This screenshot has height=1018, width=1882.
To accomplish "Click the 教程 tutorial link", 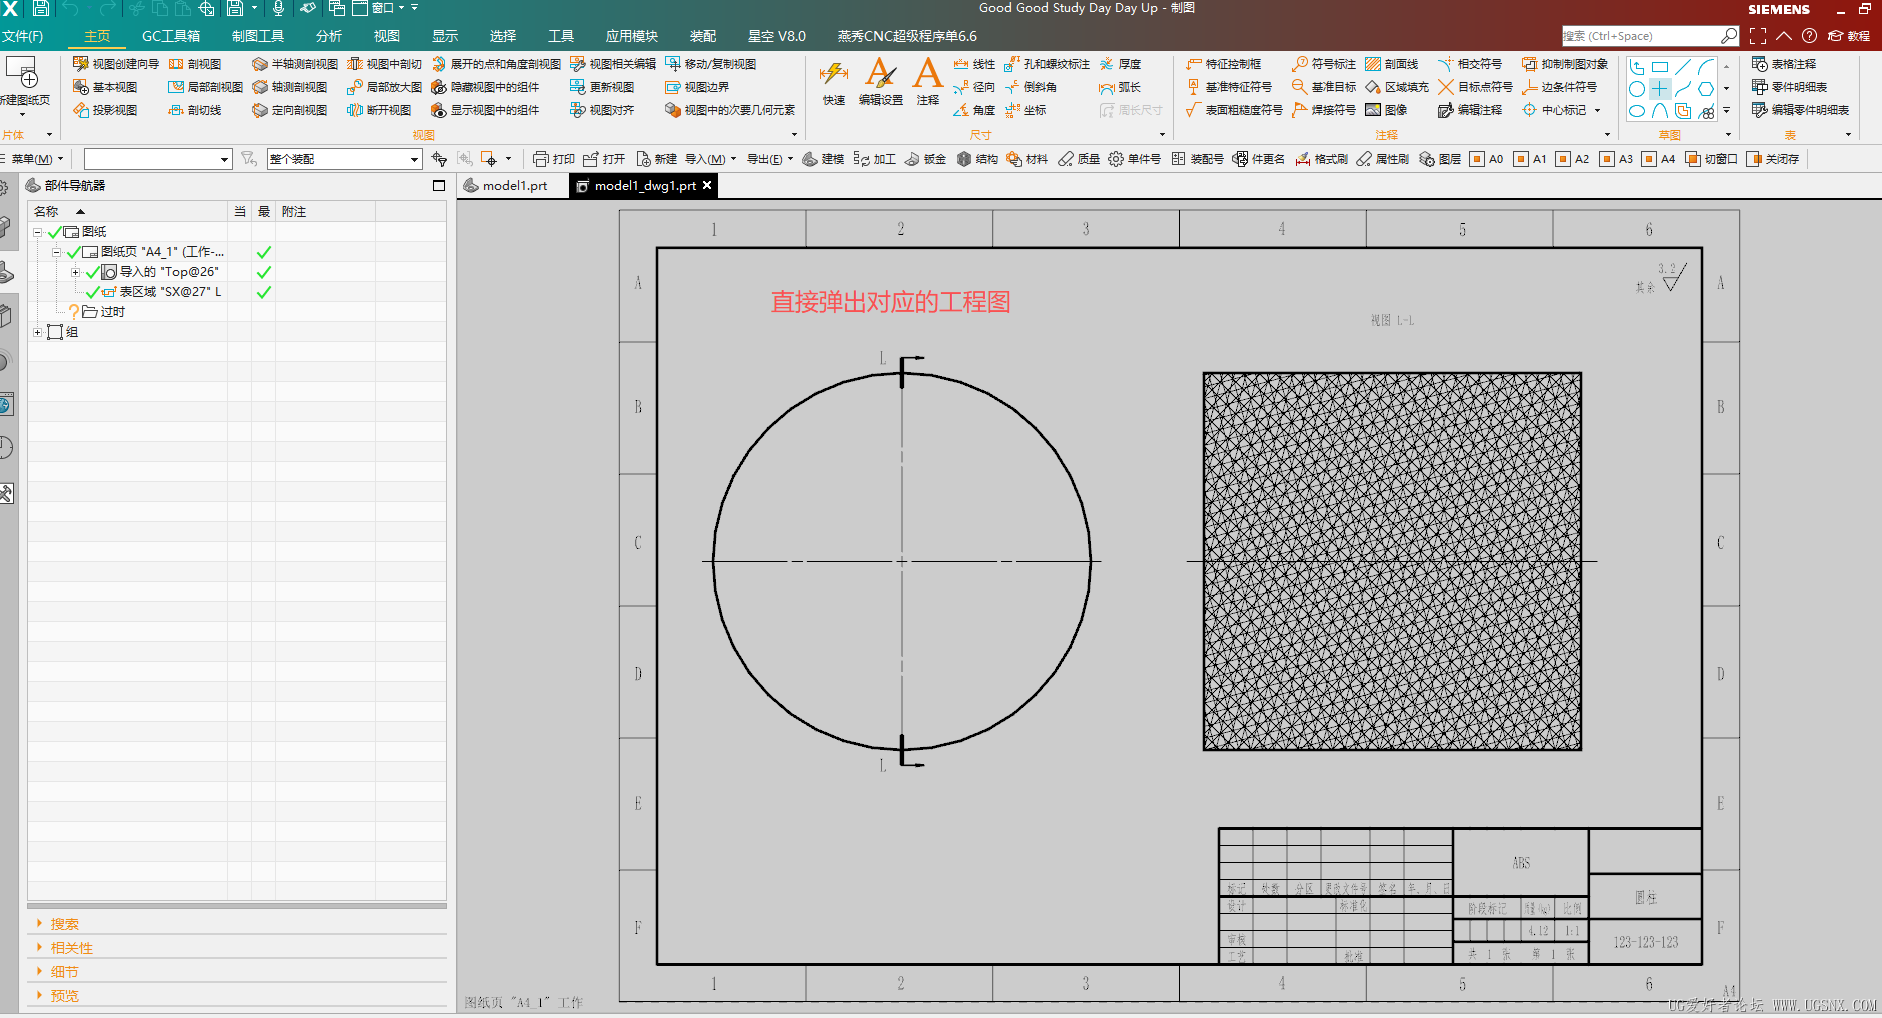I will click(1849, 36).
